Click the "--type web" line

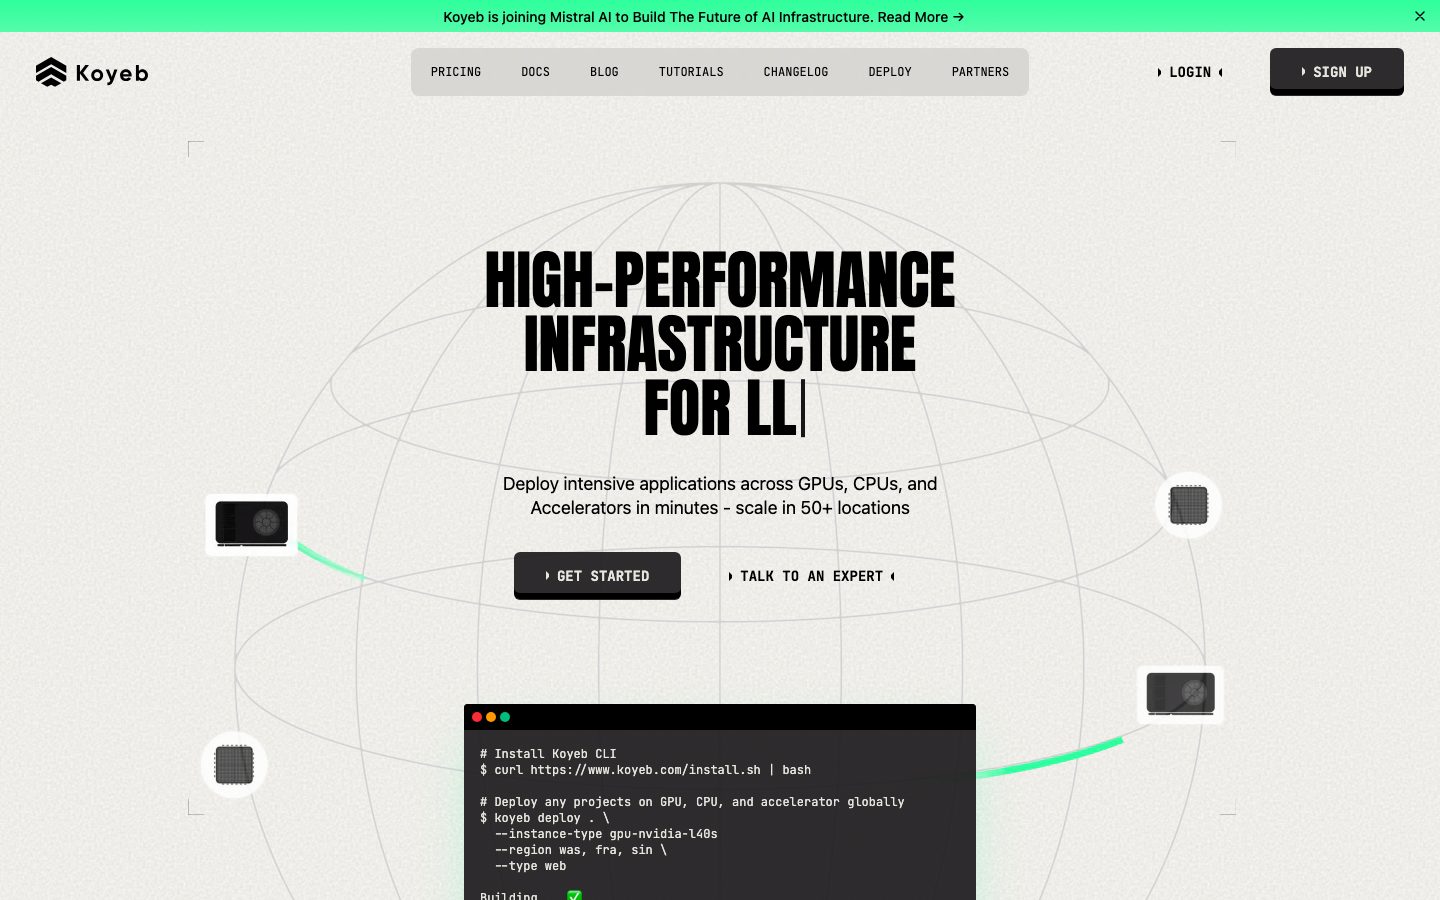pyautogui.click(x=530, y=866)
